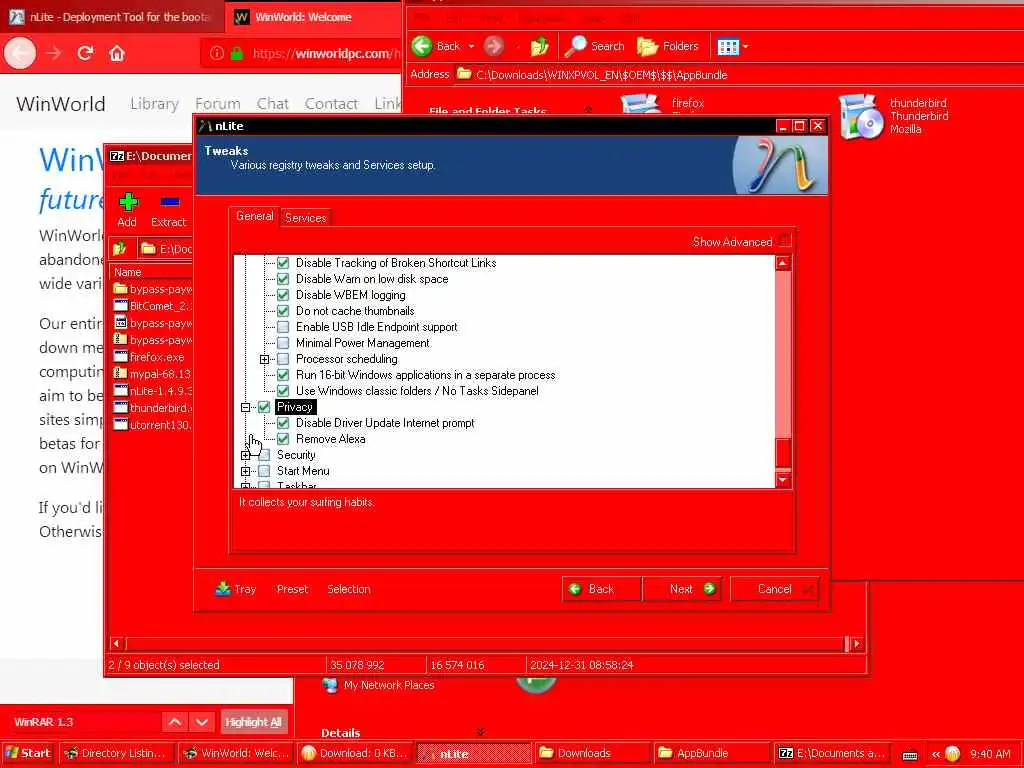Open nLite Selection menu
The height and width of the screenshot is (768, 1024).
coord(349,589)
